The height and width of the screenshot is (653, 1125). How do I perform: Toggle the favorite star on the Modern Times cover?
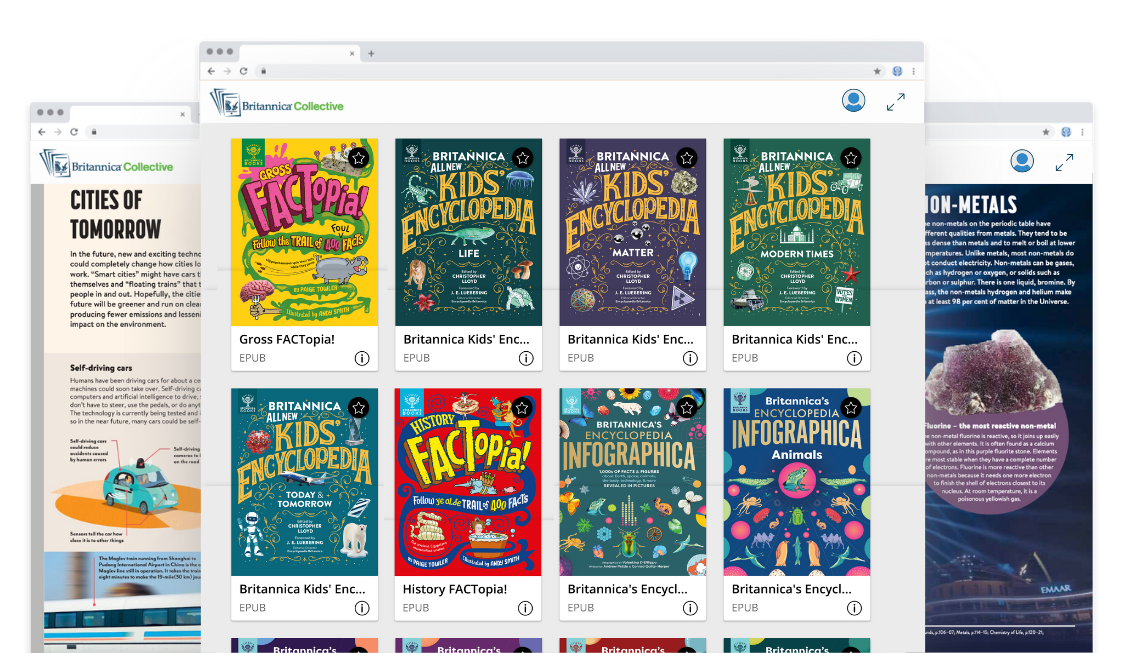click(x=851, y=158)
